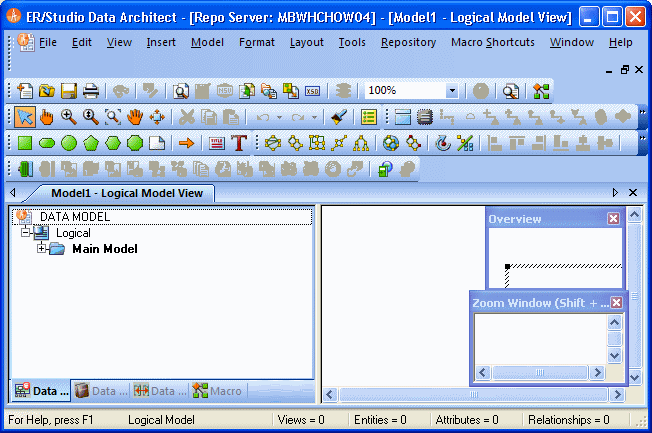Insert a green hexagon shape

pos(113,143)
